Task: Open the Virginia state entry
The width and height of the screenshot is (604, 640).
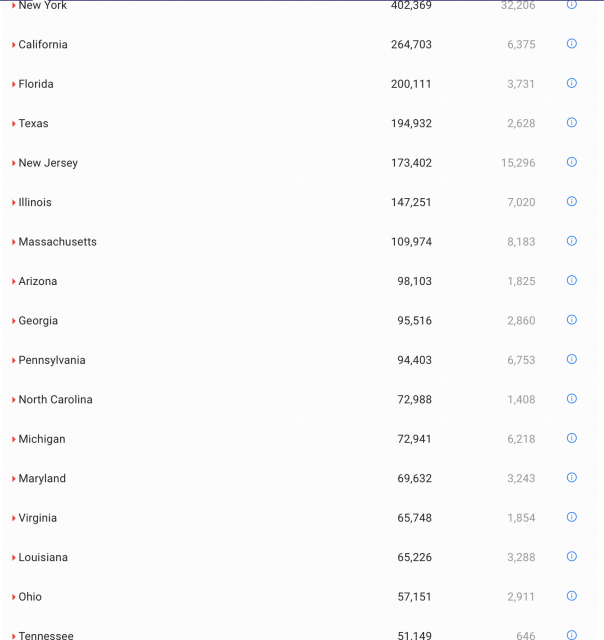Action: click(x=38, y=518)
